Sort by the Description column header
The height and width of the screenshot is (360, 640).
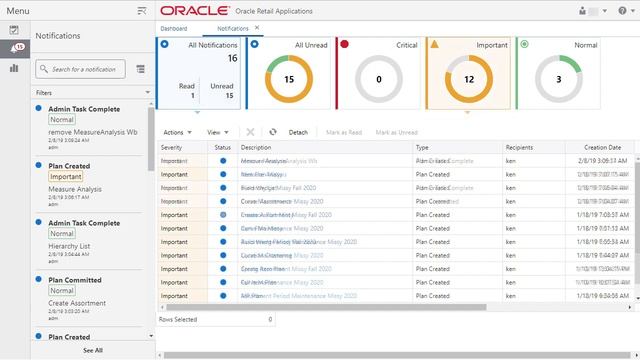pyautogui.click(x=325, y=147)
